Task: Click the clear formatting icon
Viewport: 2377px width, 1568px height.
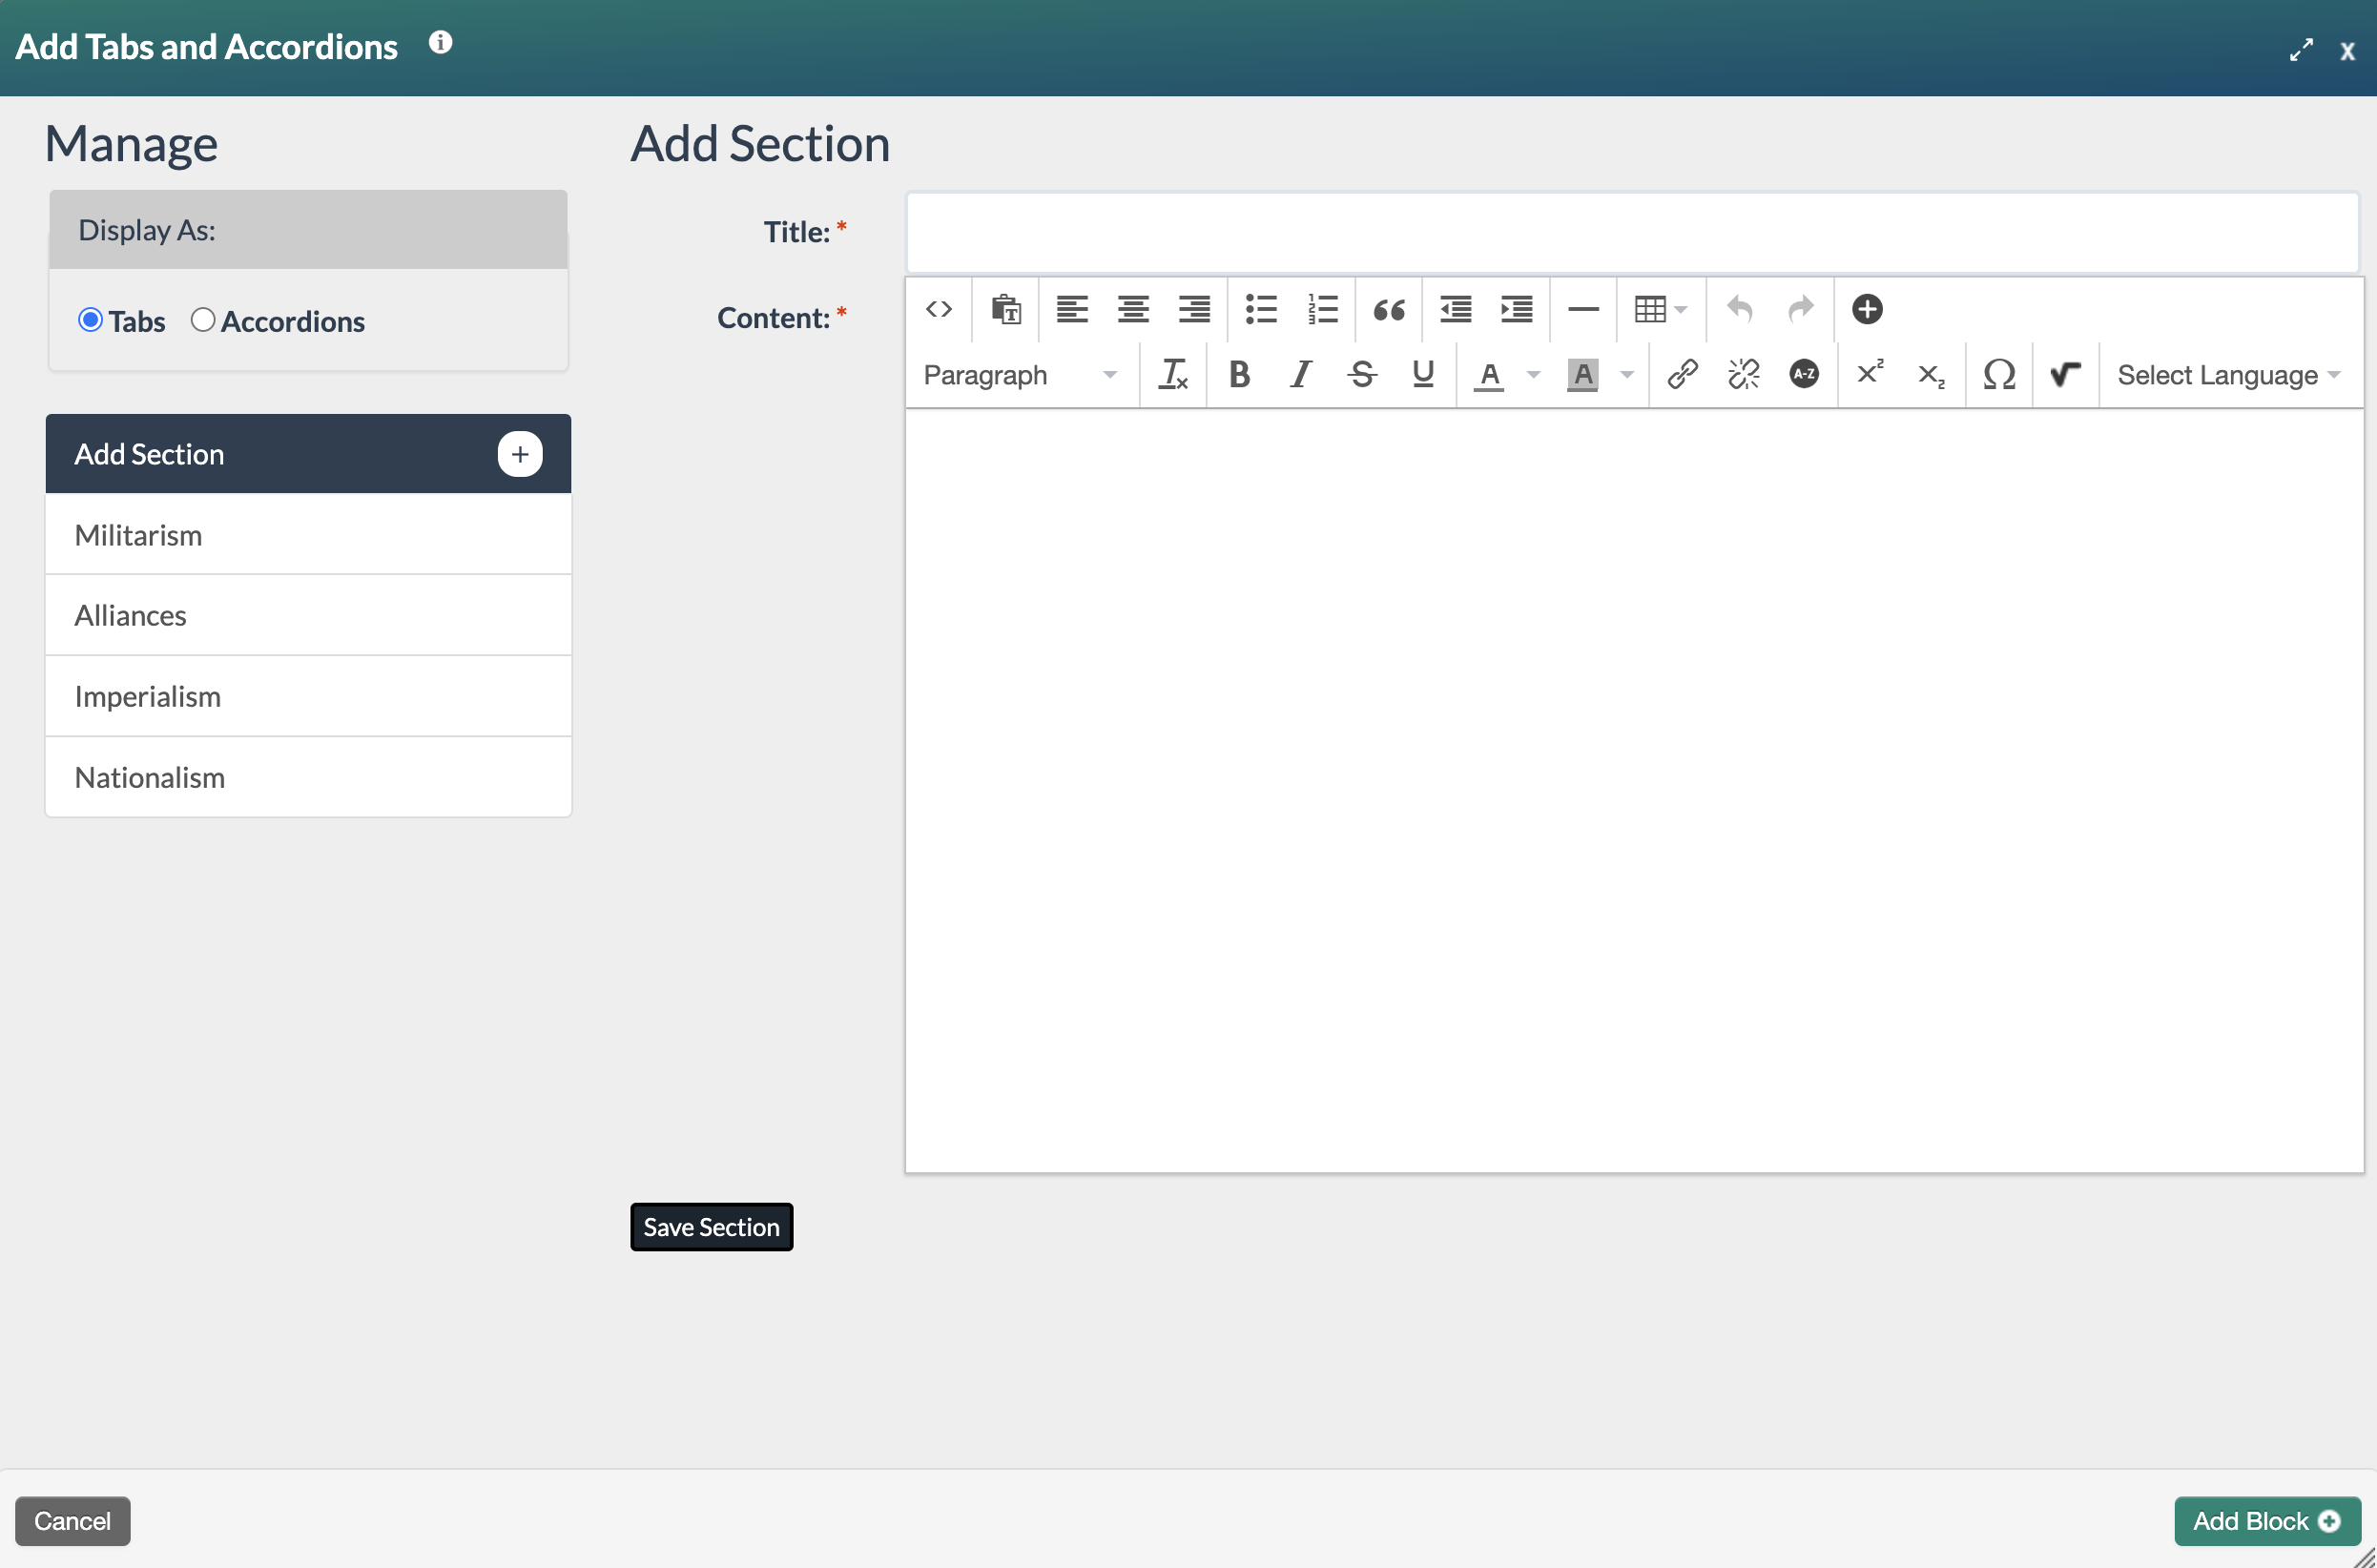Action: 1172,374
